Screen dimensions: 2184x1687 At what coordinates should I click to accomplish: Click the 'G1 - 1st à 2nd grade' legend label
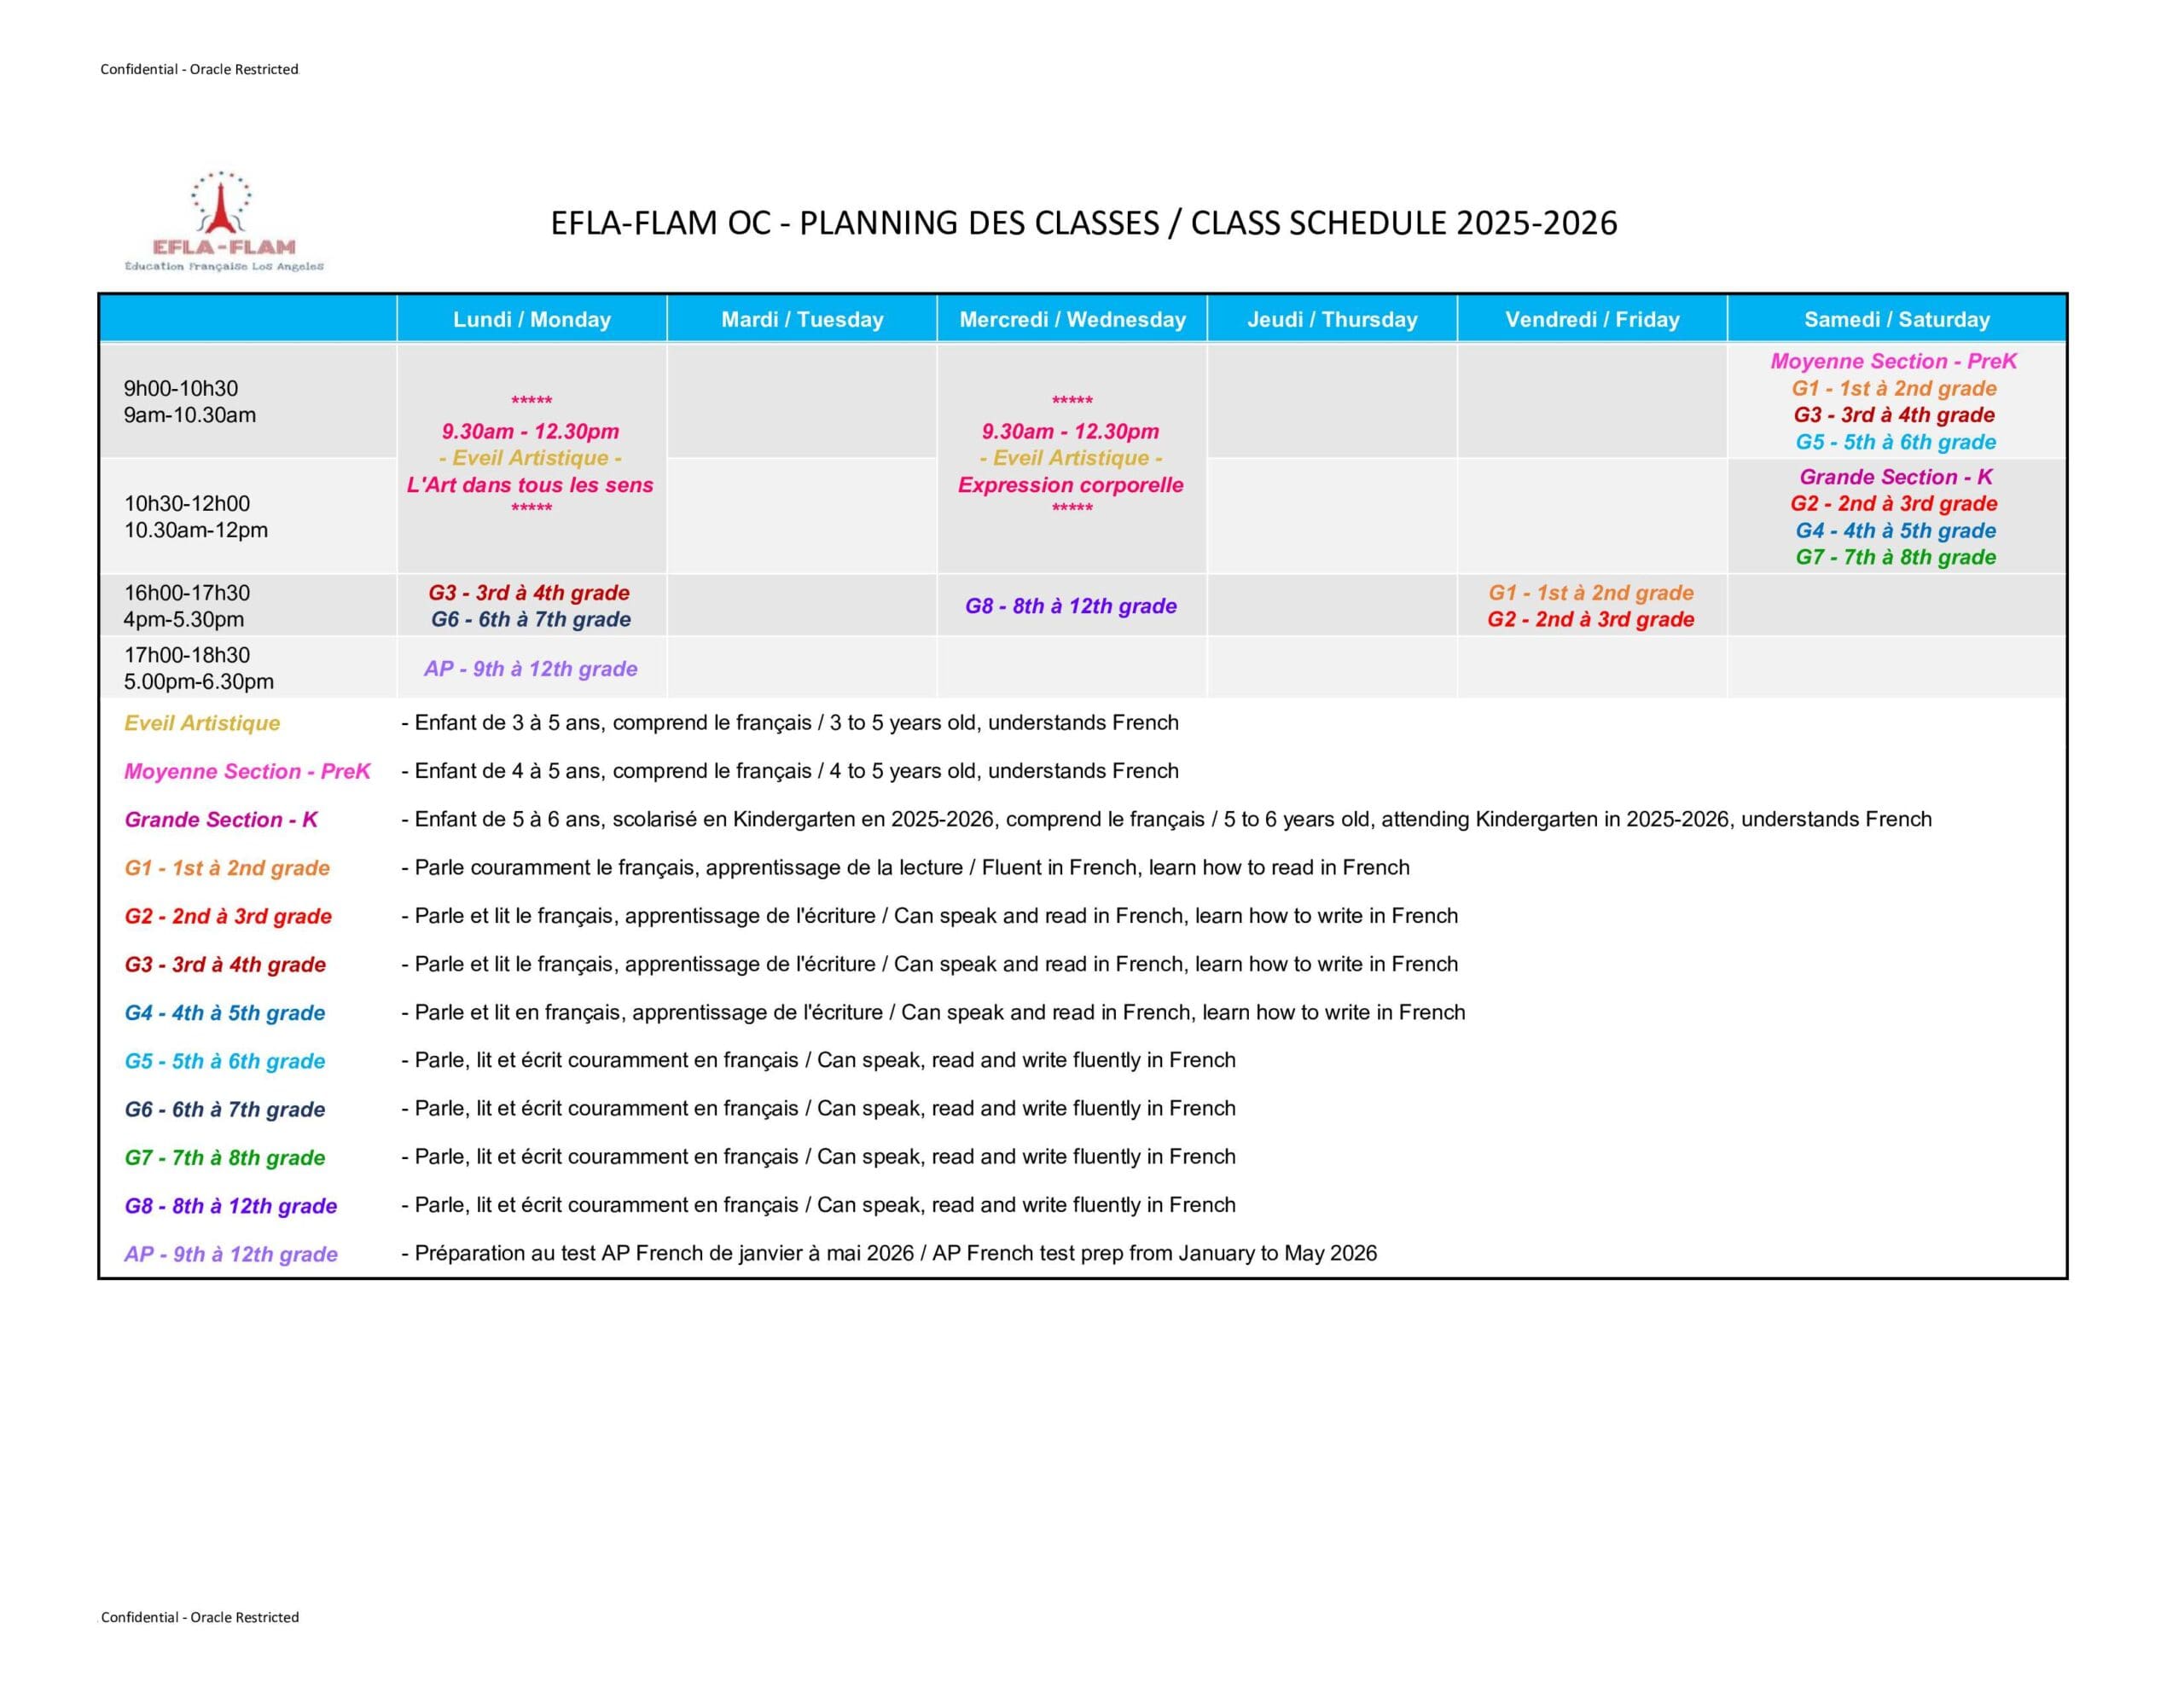coord(227,868)
